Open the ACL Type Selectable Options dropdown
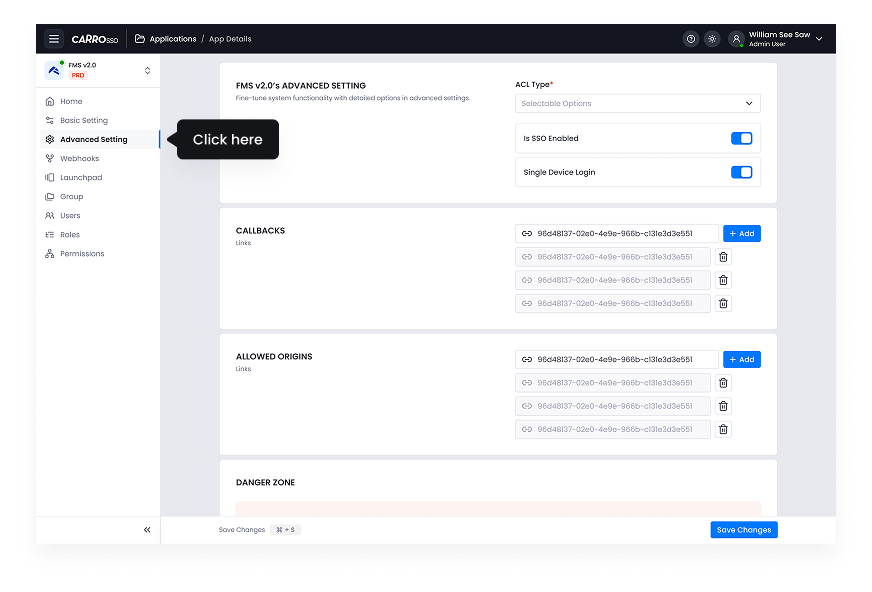The height and width of the screenshot is (592, 872). click(637, 103)
